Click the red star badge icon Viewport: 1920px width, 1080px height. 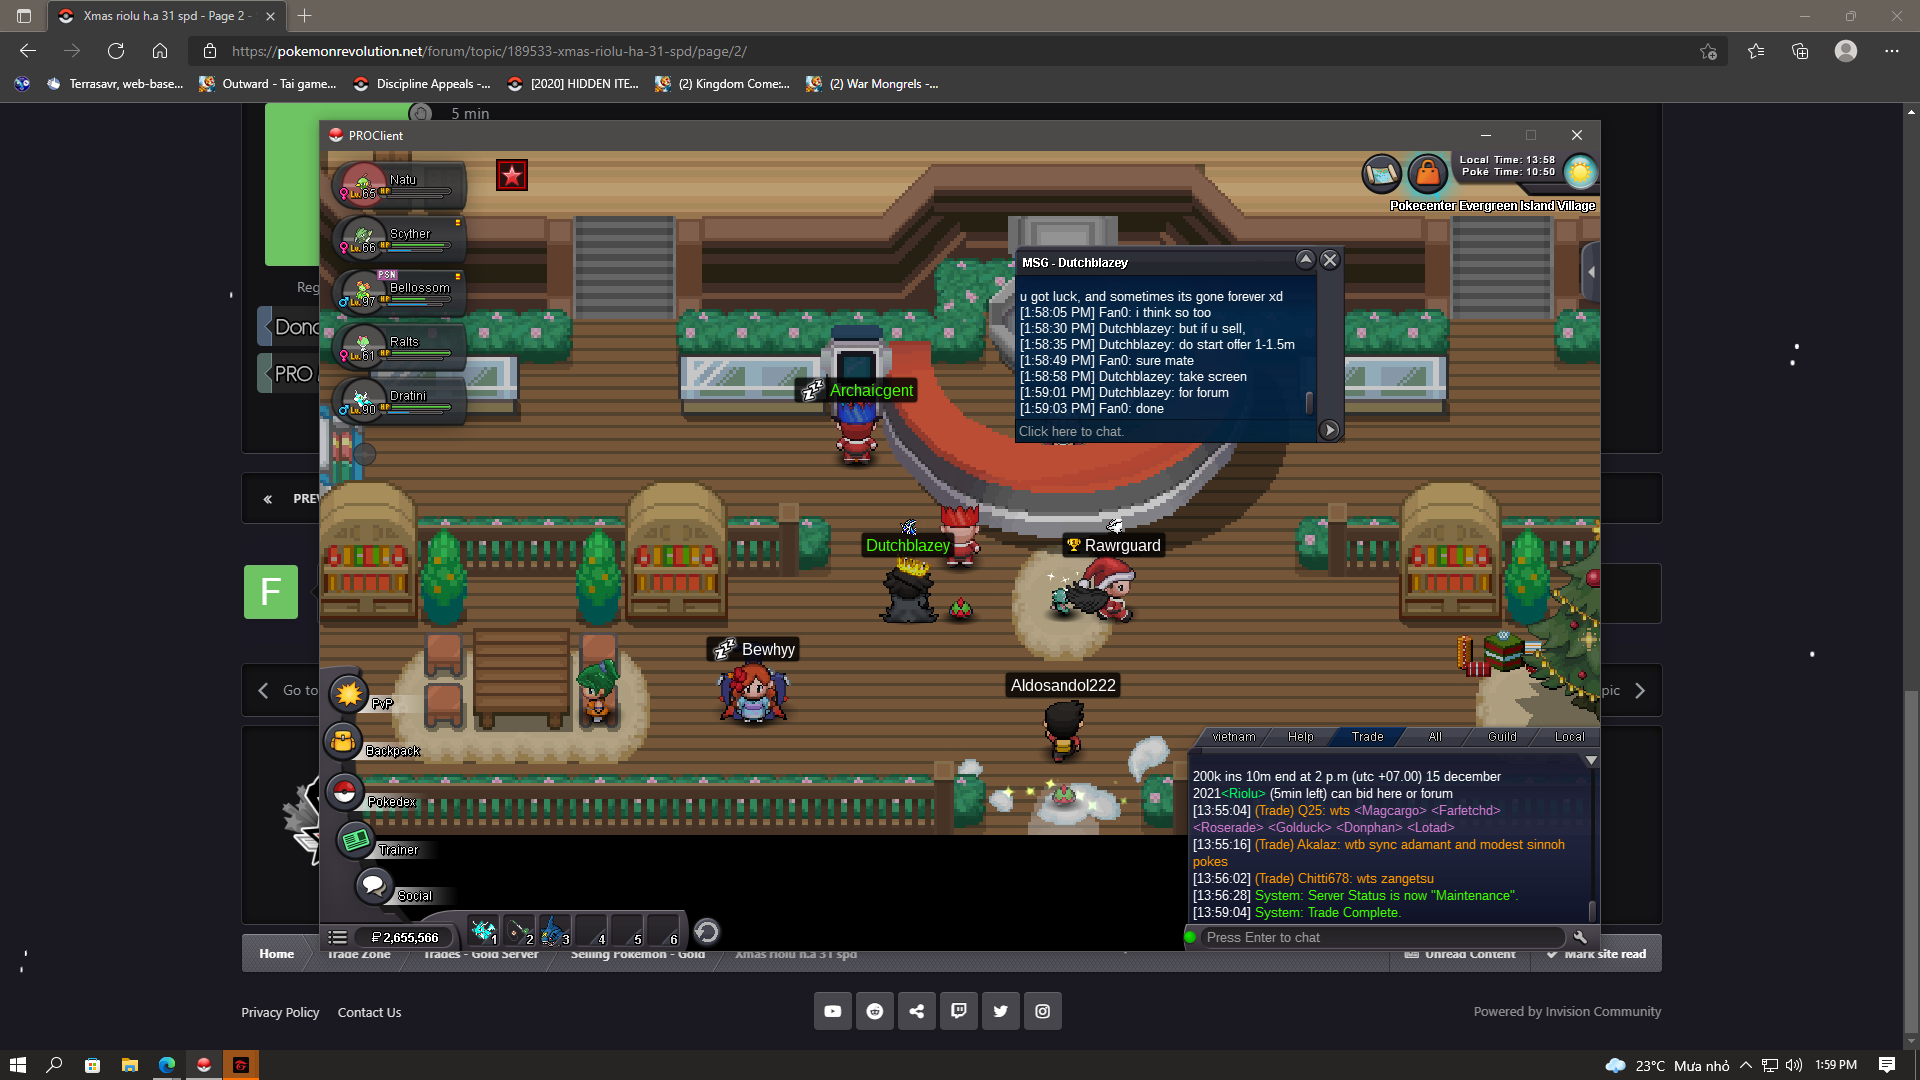(x=512, y=176)
